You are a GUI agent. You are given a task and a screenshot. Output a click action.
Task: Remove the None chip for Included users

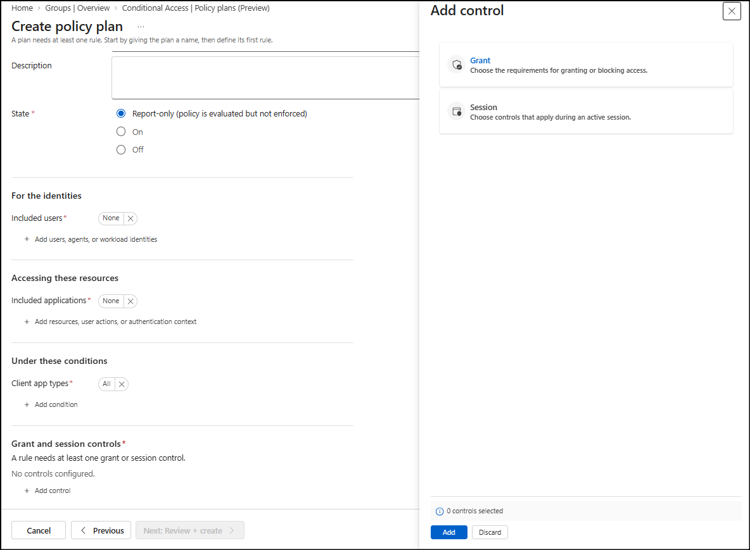tap(130, 219)
